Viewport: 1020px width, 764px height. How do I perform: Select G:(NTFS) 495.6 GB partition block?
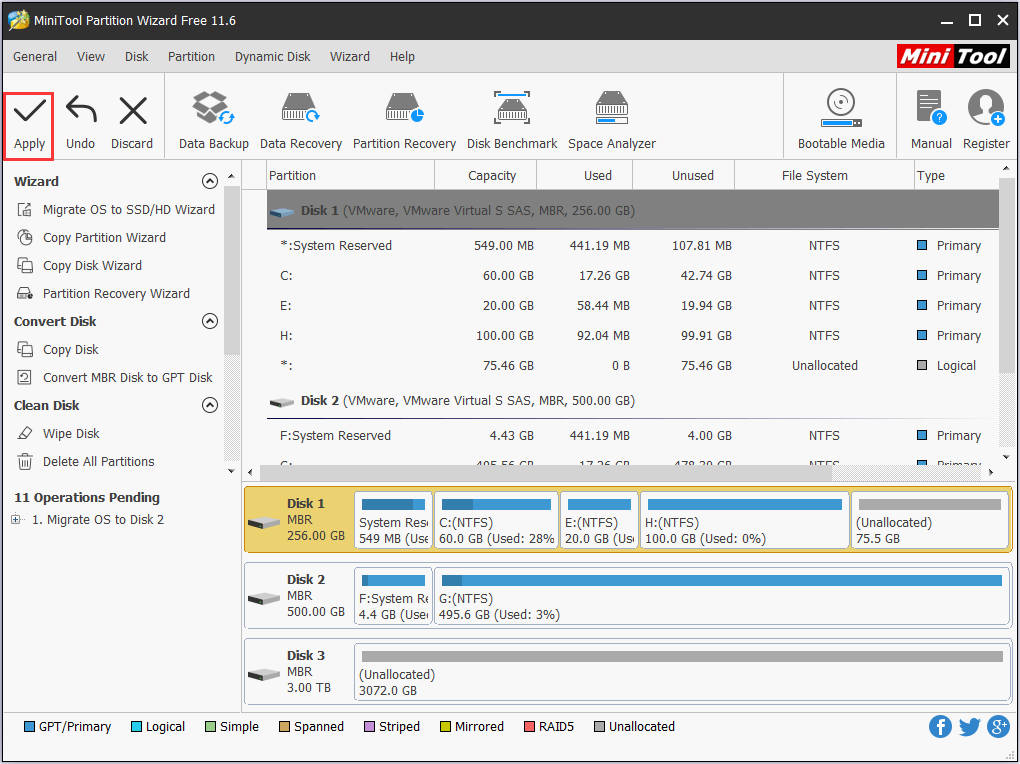click(721, 596)
